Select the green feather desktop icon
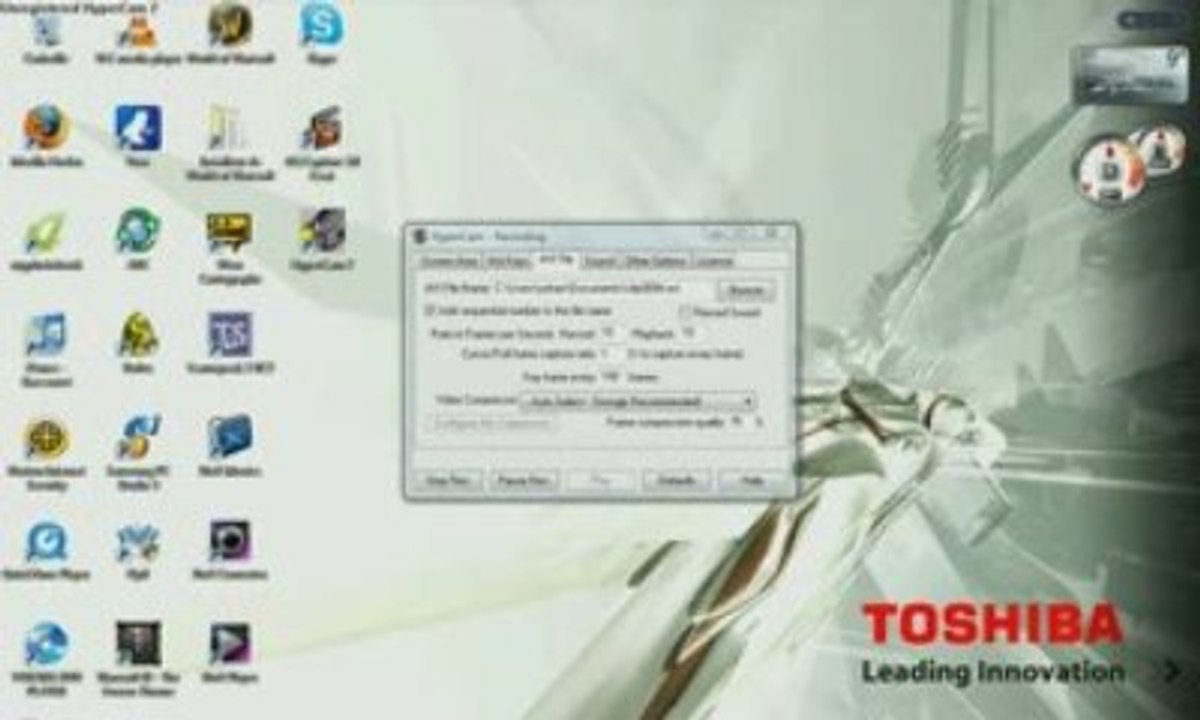The image size is (1200, 720). pos(46,240)
